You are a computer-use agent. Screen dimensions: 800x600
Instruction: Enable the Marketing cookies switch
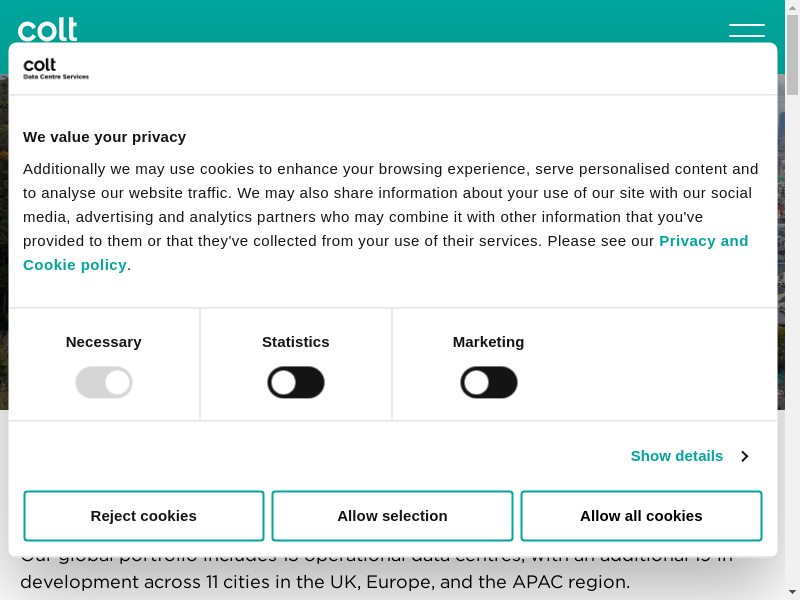click(489, 382)
